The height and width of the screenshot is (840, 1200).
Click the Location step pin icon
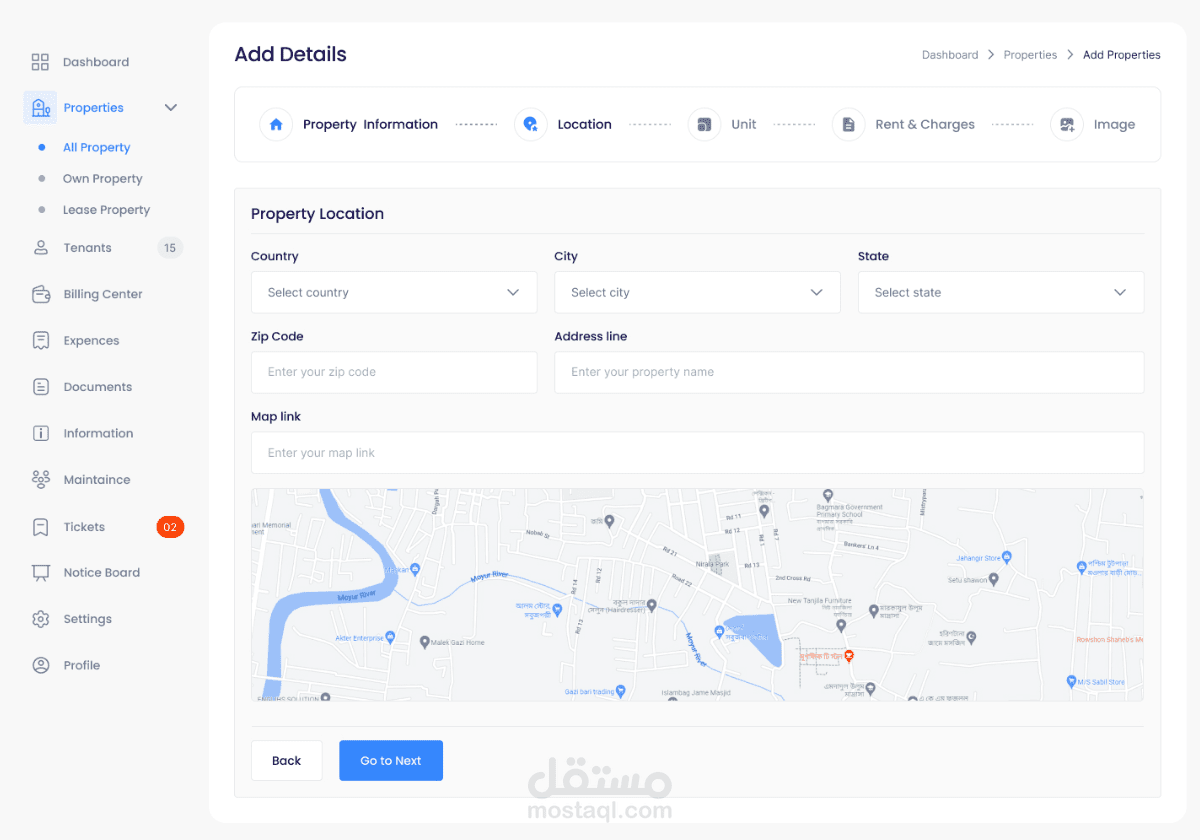click(x=531, y=124)
